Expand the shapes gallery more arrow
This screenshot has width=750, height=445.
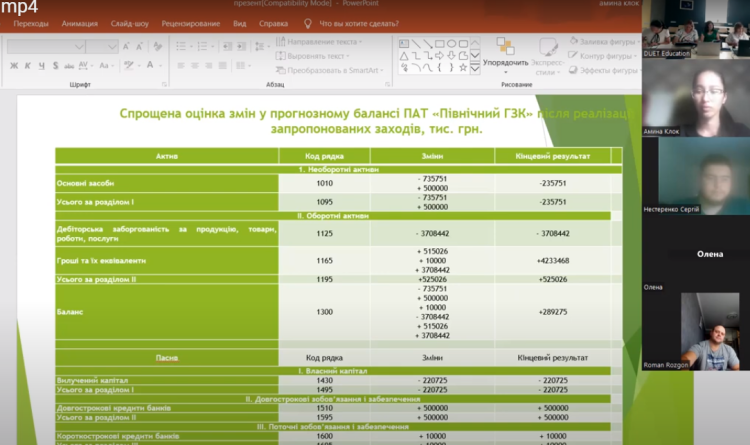tap(475, 67)
